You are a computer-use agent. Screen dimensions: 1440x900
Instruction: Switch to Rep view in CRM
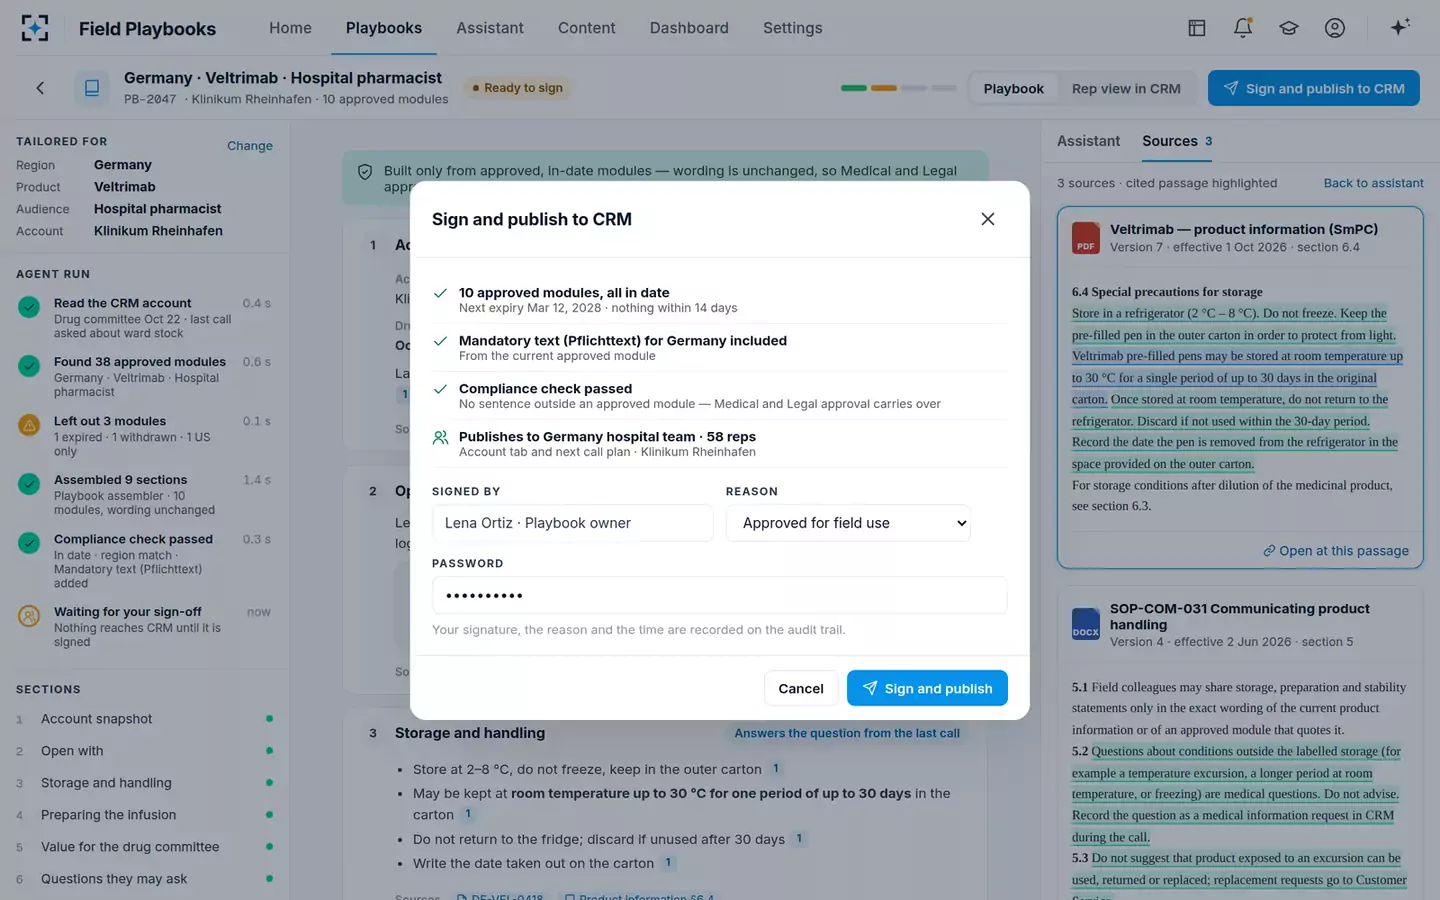[1126, 89]
